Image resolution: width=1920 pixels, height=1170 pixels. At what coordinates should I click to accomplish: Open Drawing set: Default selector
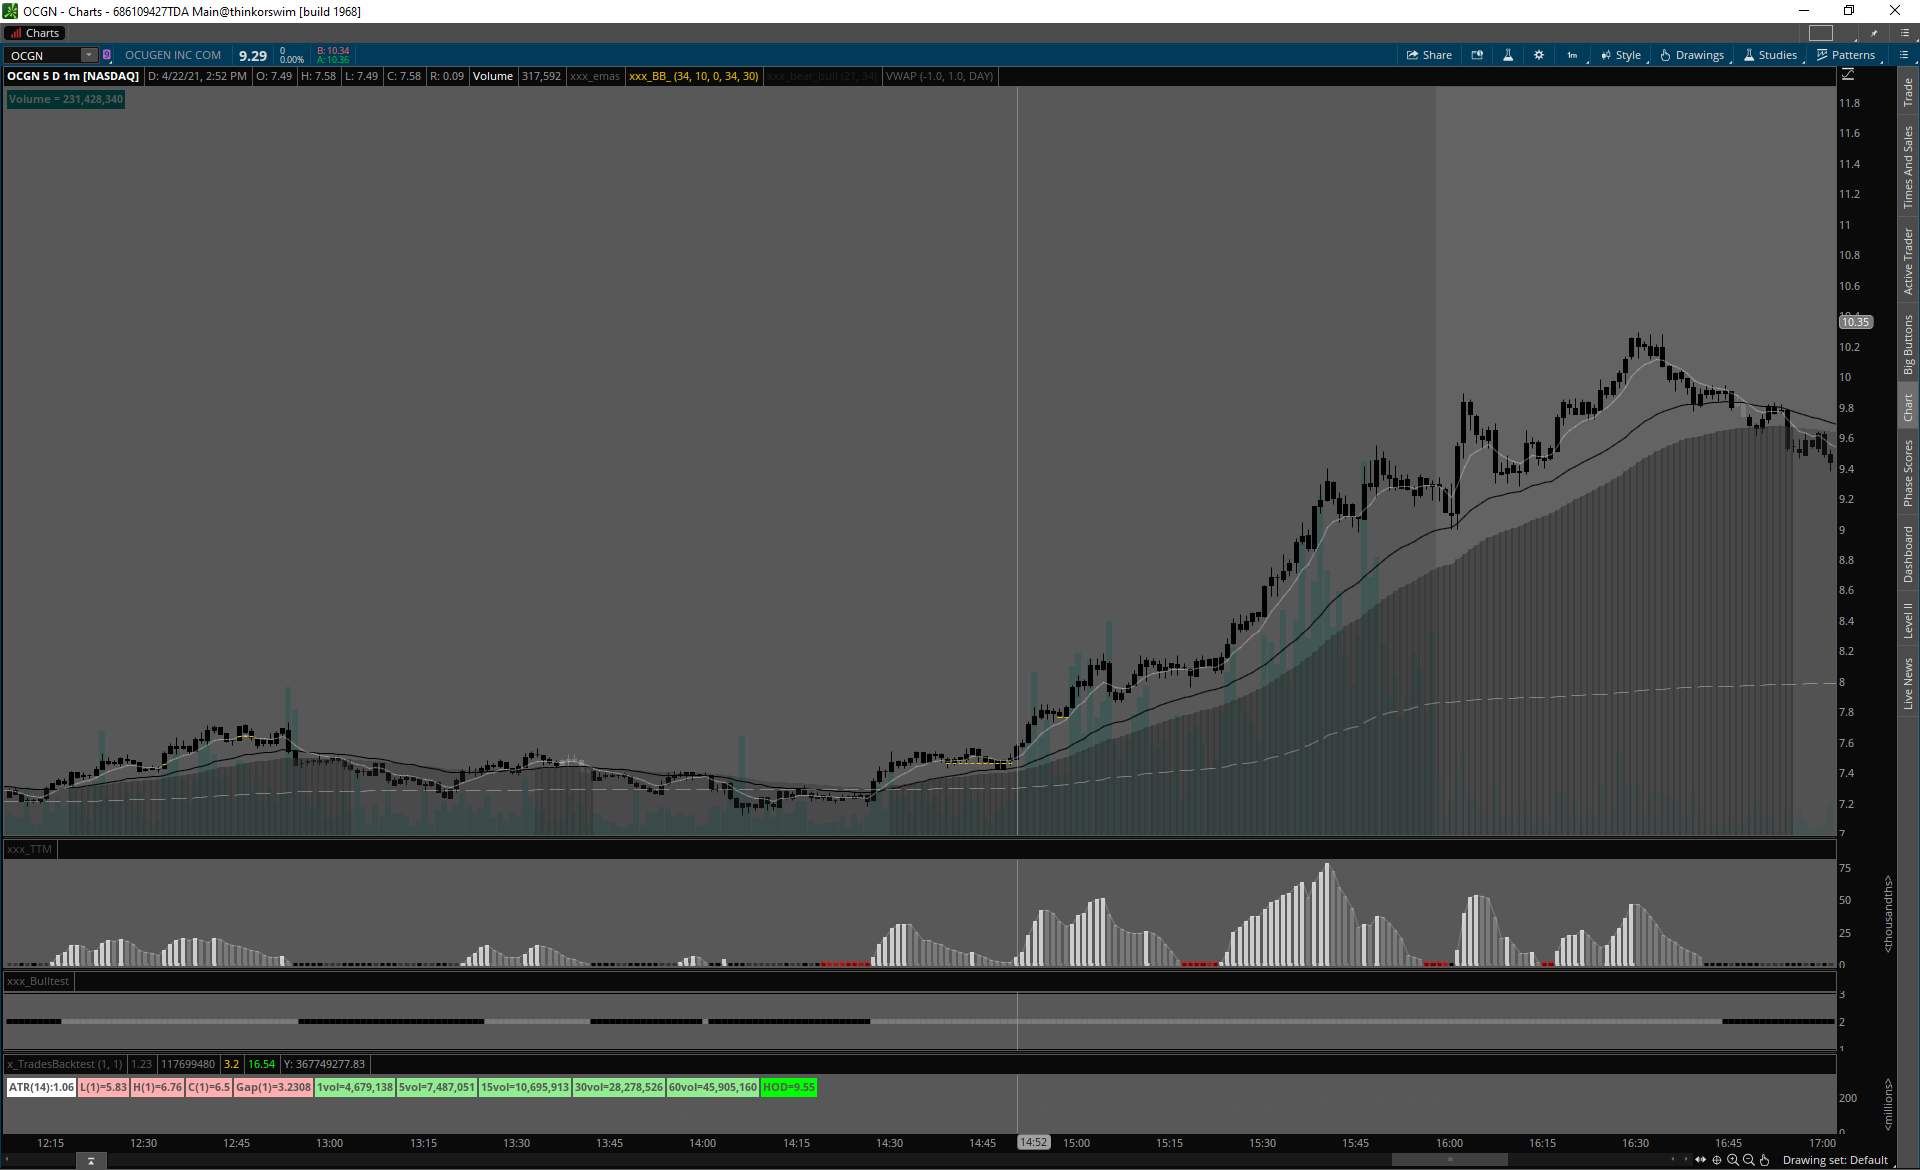1835,1160
